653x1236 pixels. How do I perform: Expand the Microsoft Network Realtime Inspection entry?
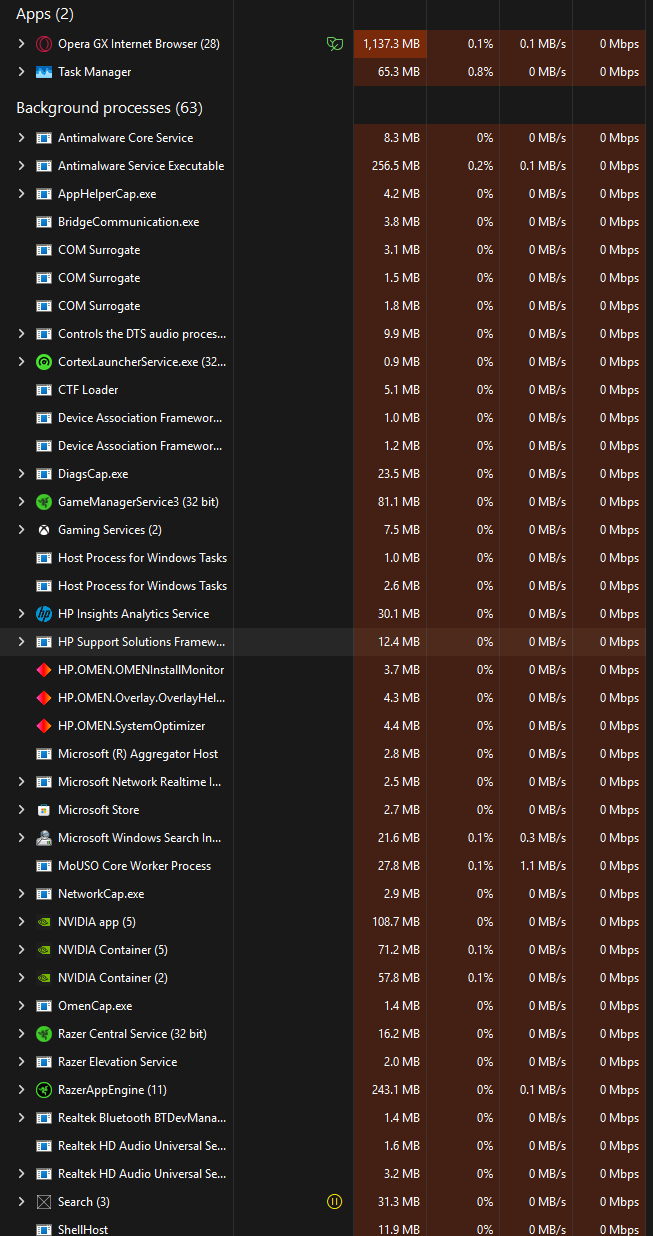[x=21, y=782]
